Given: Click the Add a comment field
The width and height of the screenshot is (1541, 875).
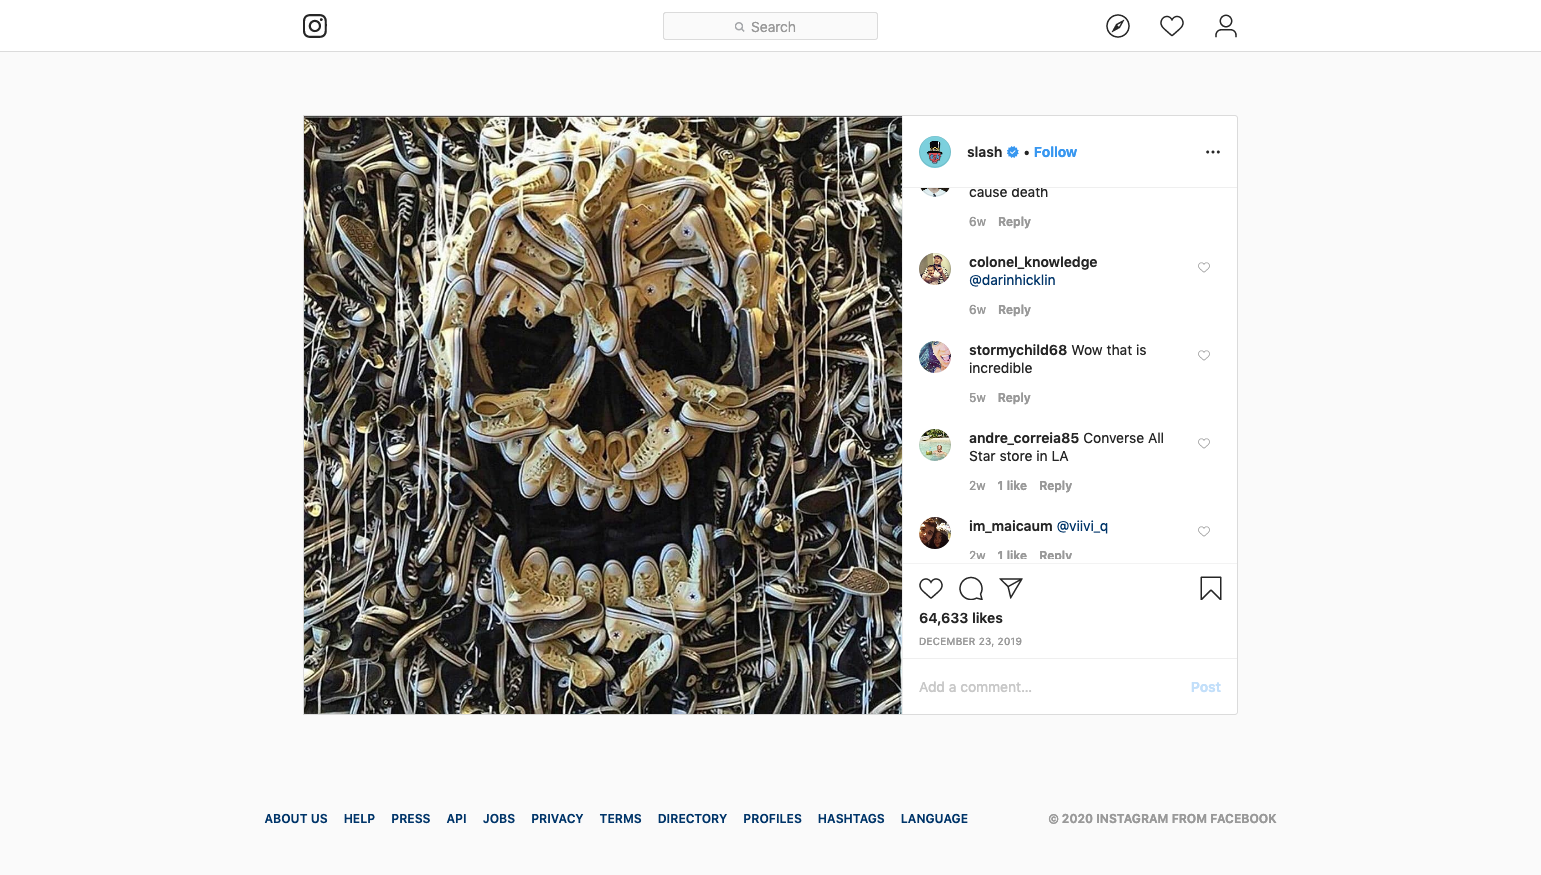Looking at the screenshot, I should pyautogui.click(x=1048, y=687).
